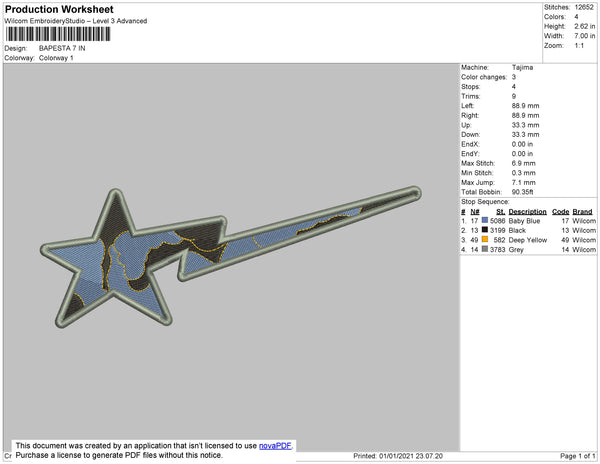The image size is (600, 464).
Task: Click the Grey thread color swatch
Action: [x=485, y=249]
